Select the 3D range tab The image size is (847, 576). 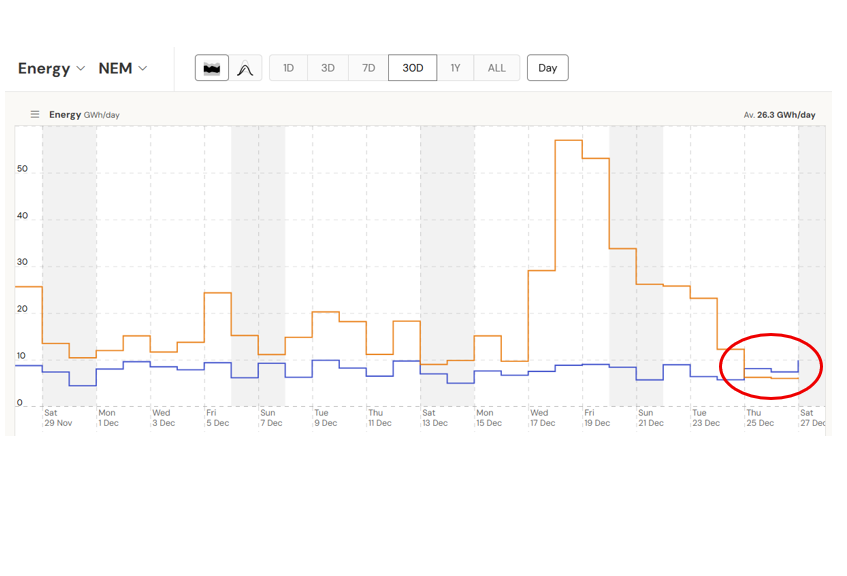328,68
